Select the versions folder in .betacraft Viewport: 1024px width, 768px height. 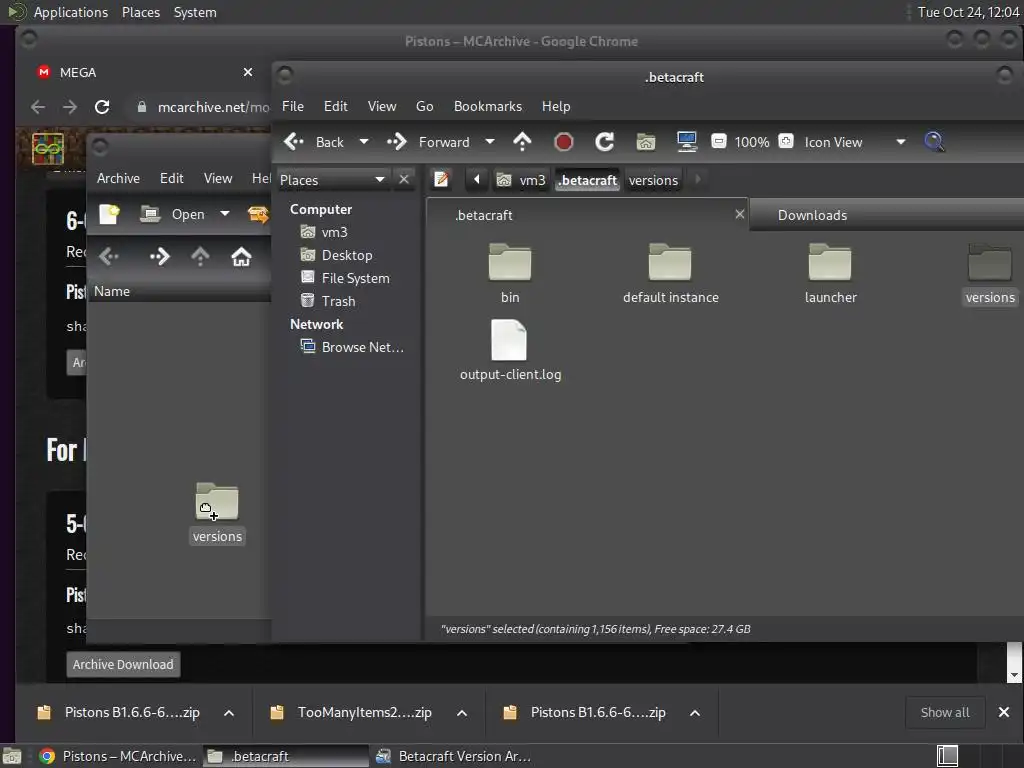coord(990,273)
